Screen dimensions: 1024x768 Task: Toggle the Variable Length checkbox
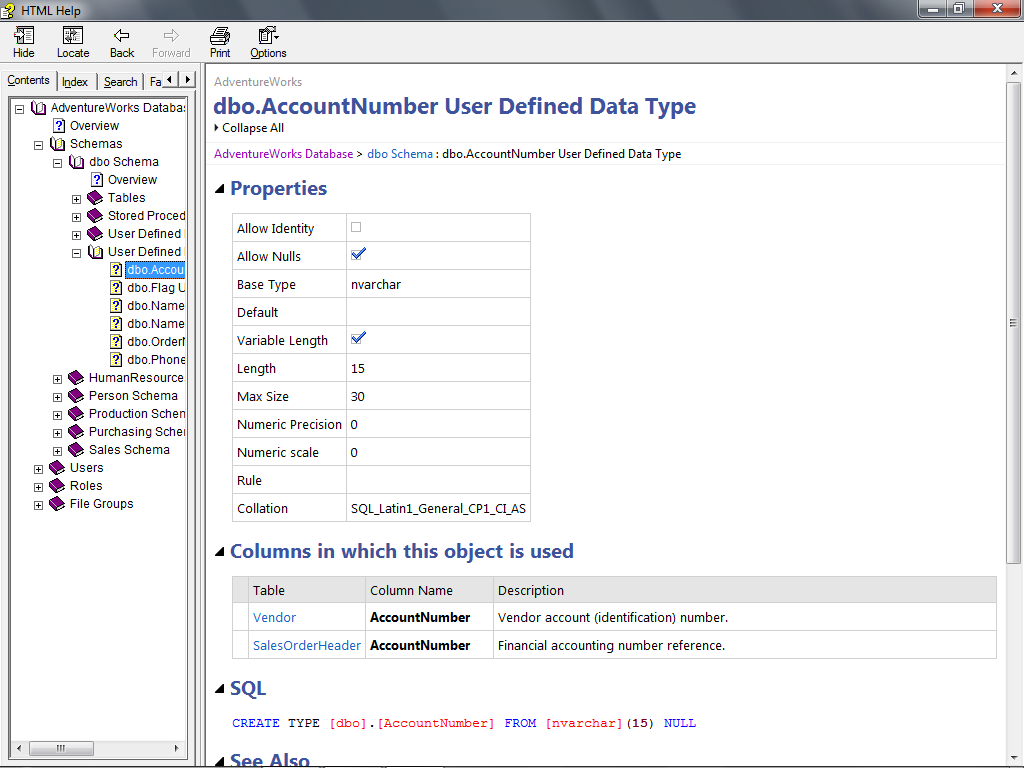click(358, 338)
